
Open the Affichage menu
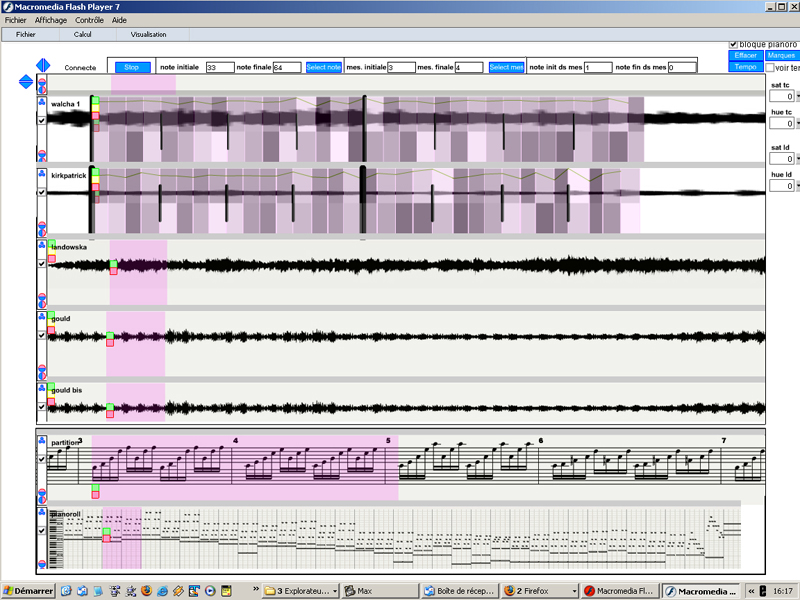pyautogui.click(x=51, y=20)
